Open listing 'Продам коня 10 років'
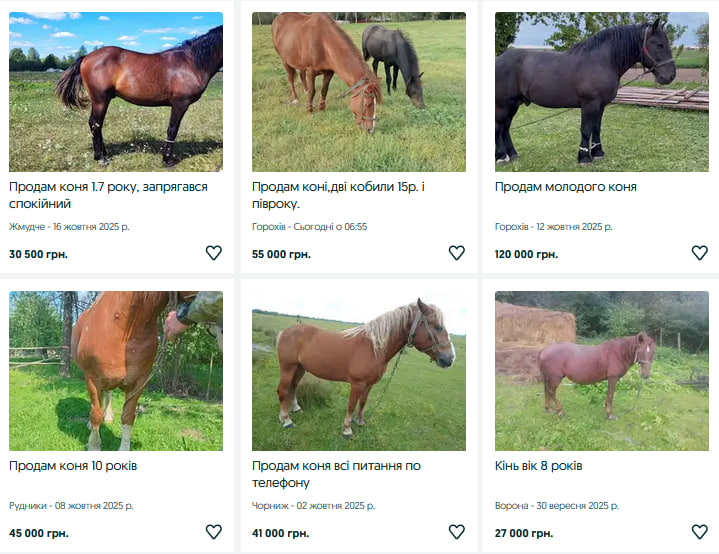The width and height of the screenshot is (719, 554). (73, 466)
